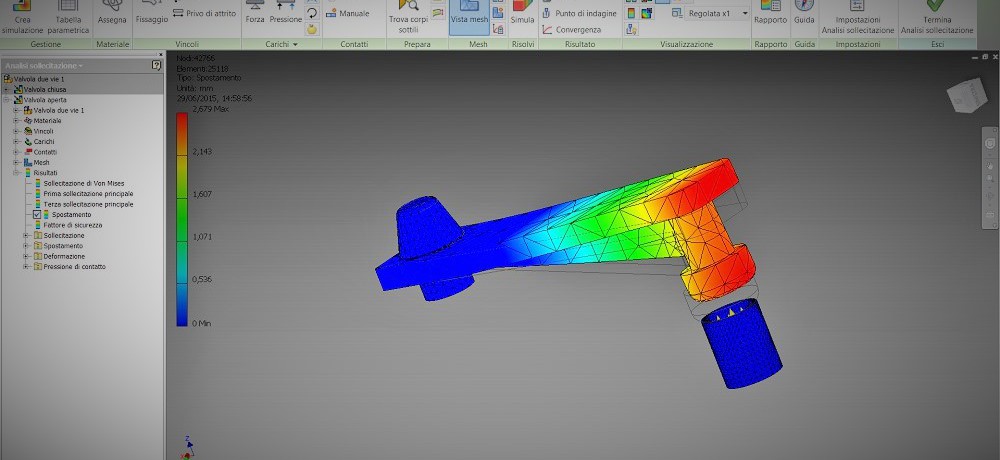Uncheck the Spostamento result checkbox

point(37,215)
